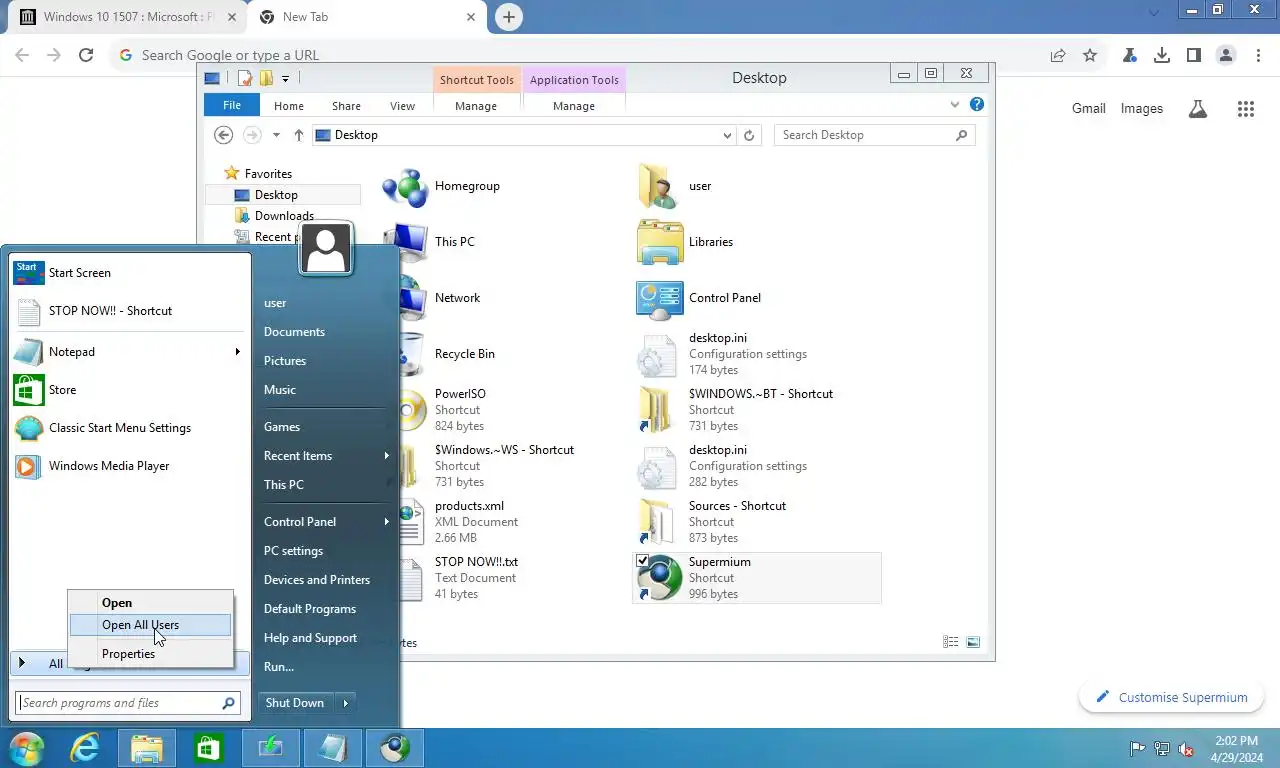Open Action Center flag in system tray

(x=1137, y=749)
